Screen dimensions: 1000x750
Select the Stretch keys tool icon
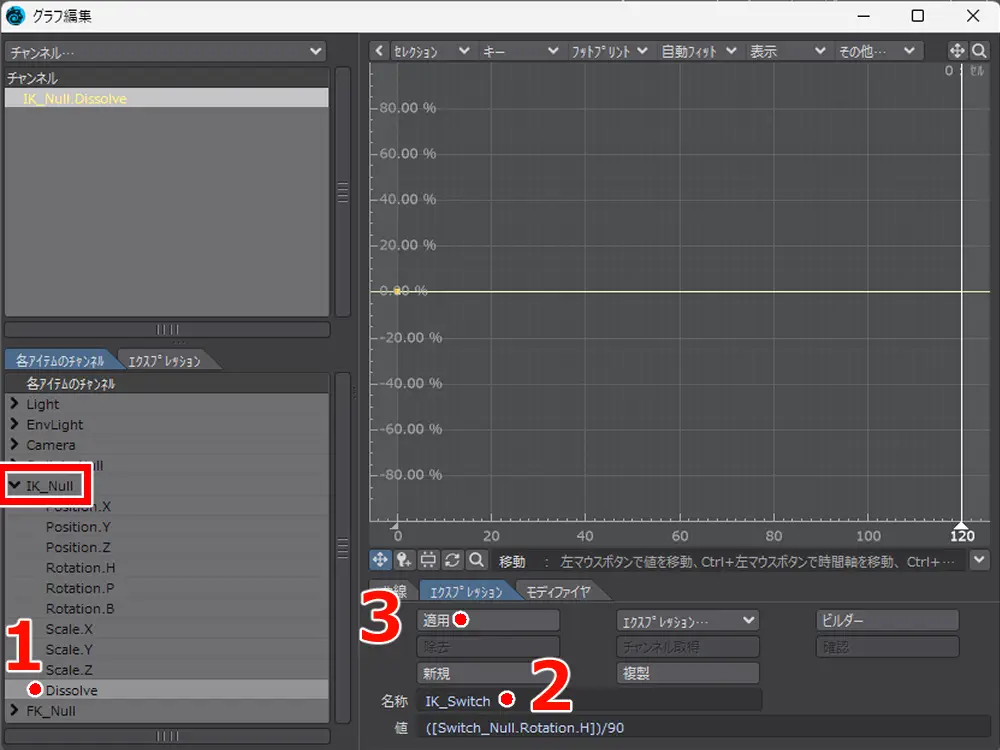tap(429, 561)
